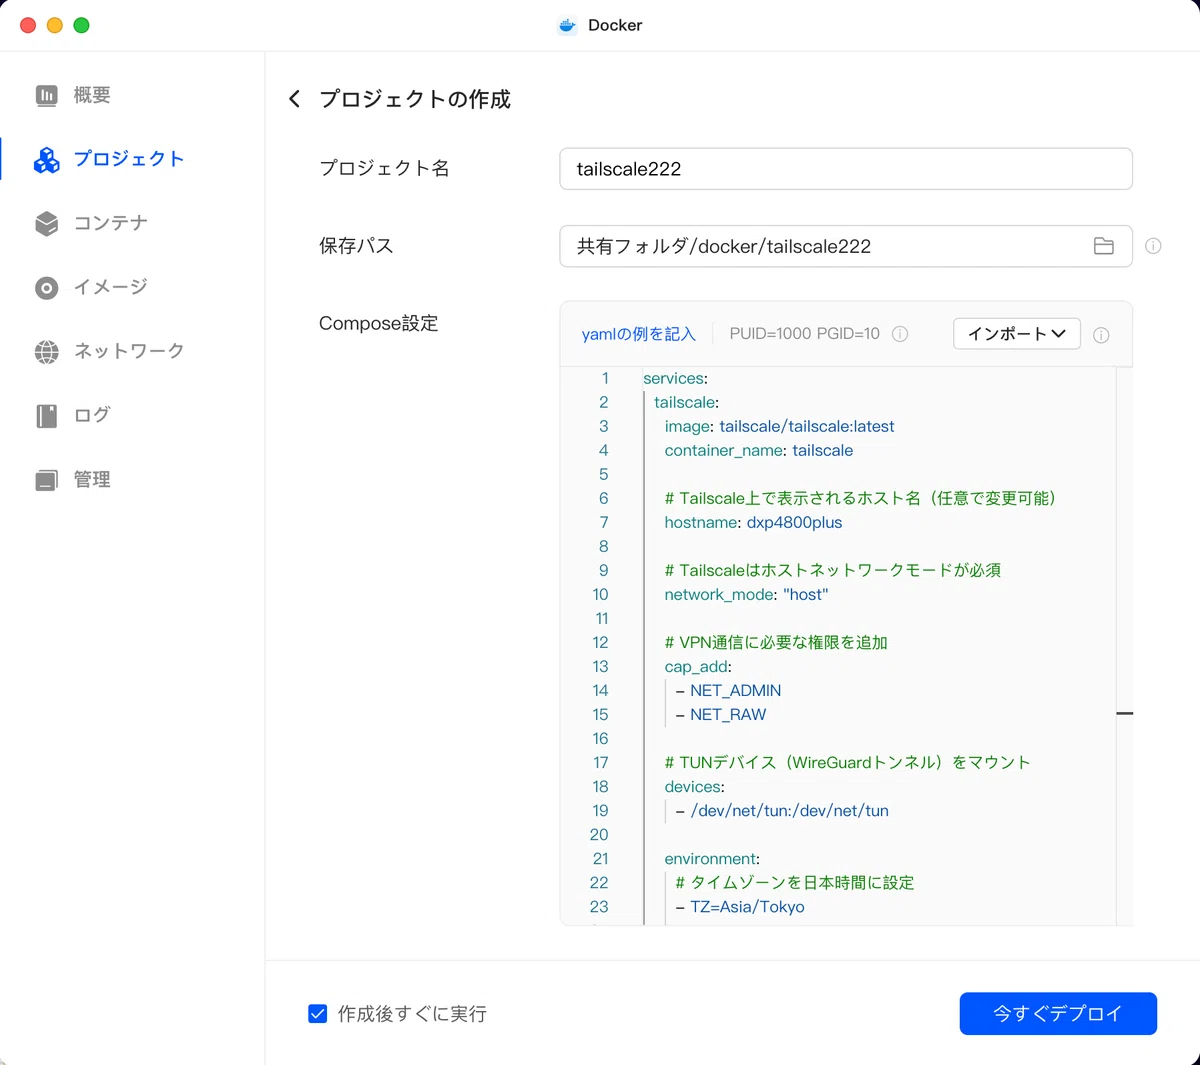Click line 'image: tailscale/tailscale:latest'
The height and width of the screenshot is (1065, 1200).
779,426
